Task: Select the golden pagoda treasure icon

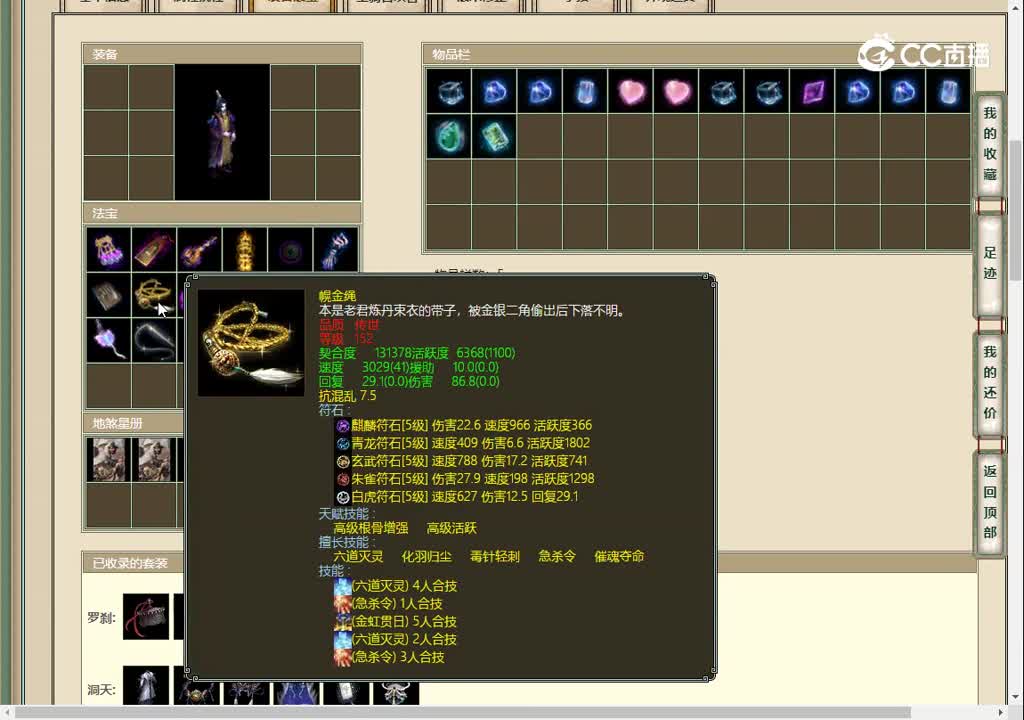Action: (x=245, y=250)
